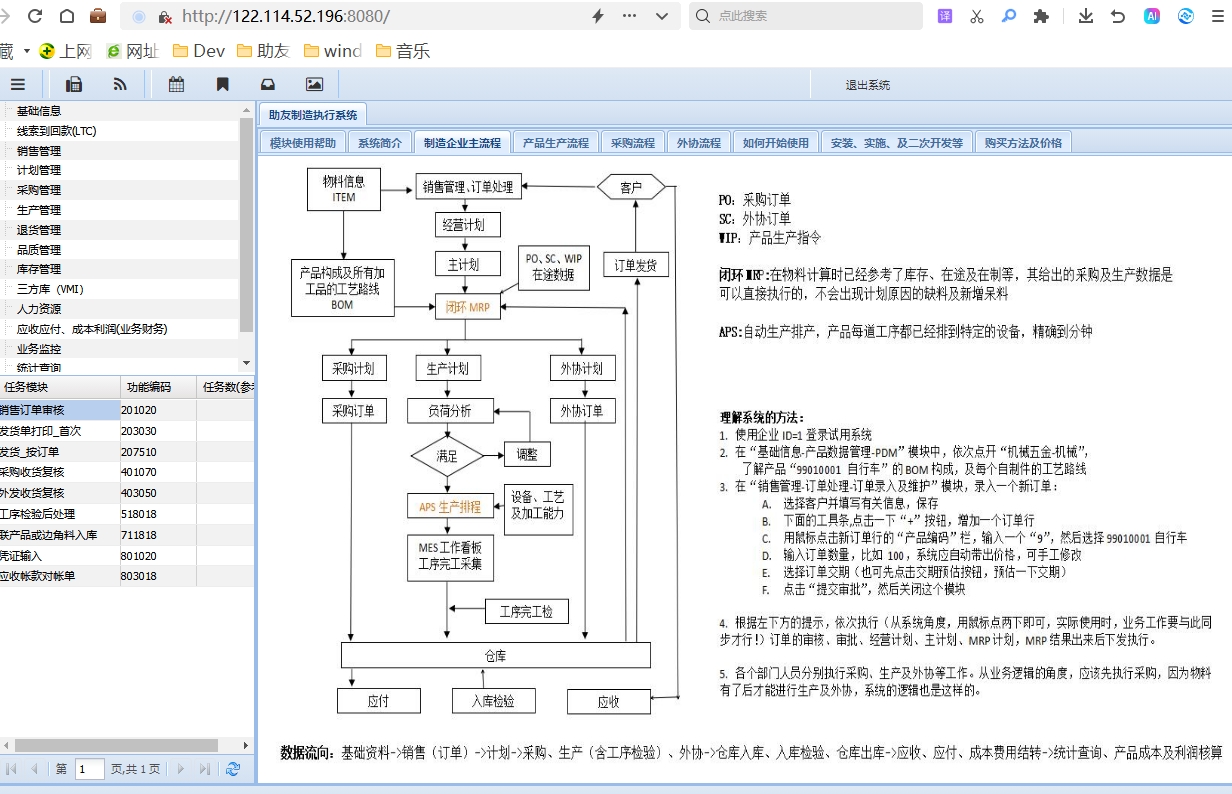Screen dimensions: 1232x794
Task: Expand the bookmarks dropdown arrow before 上网
Action: [27, 51]
